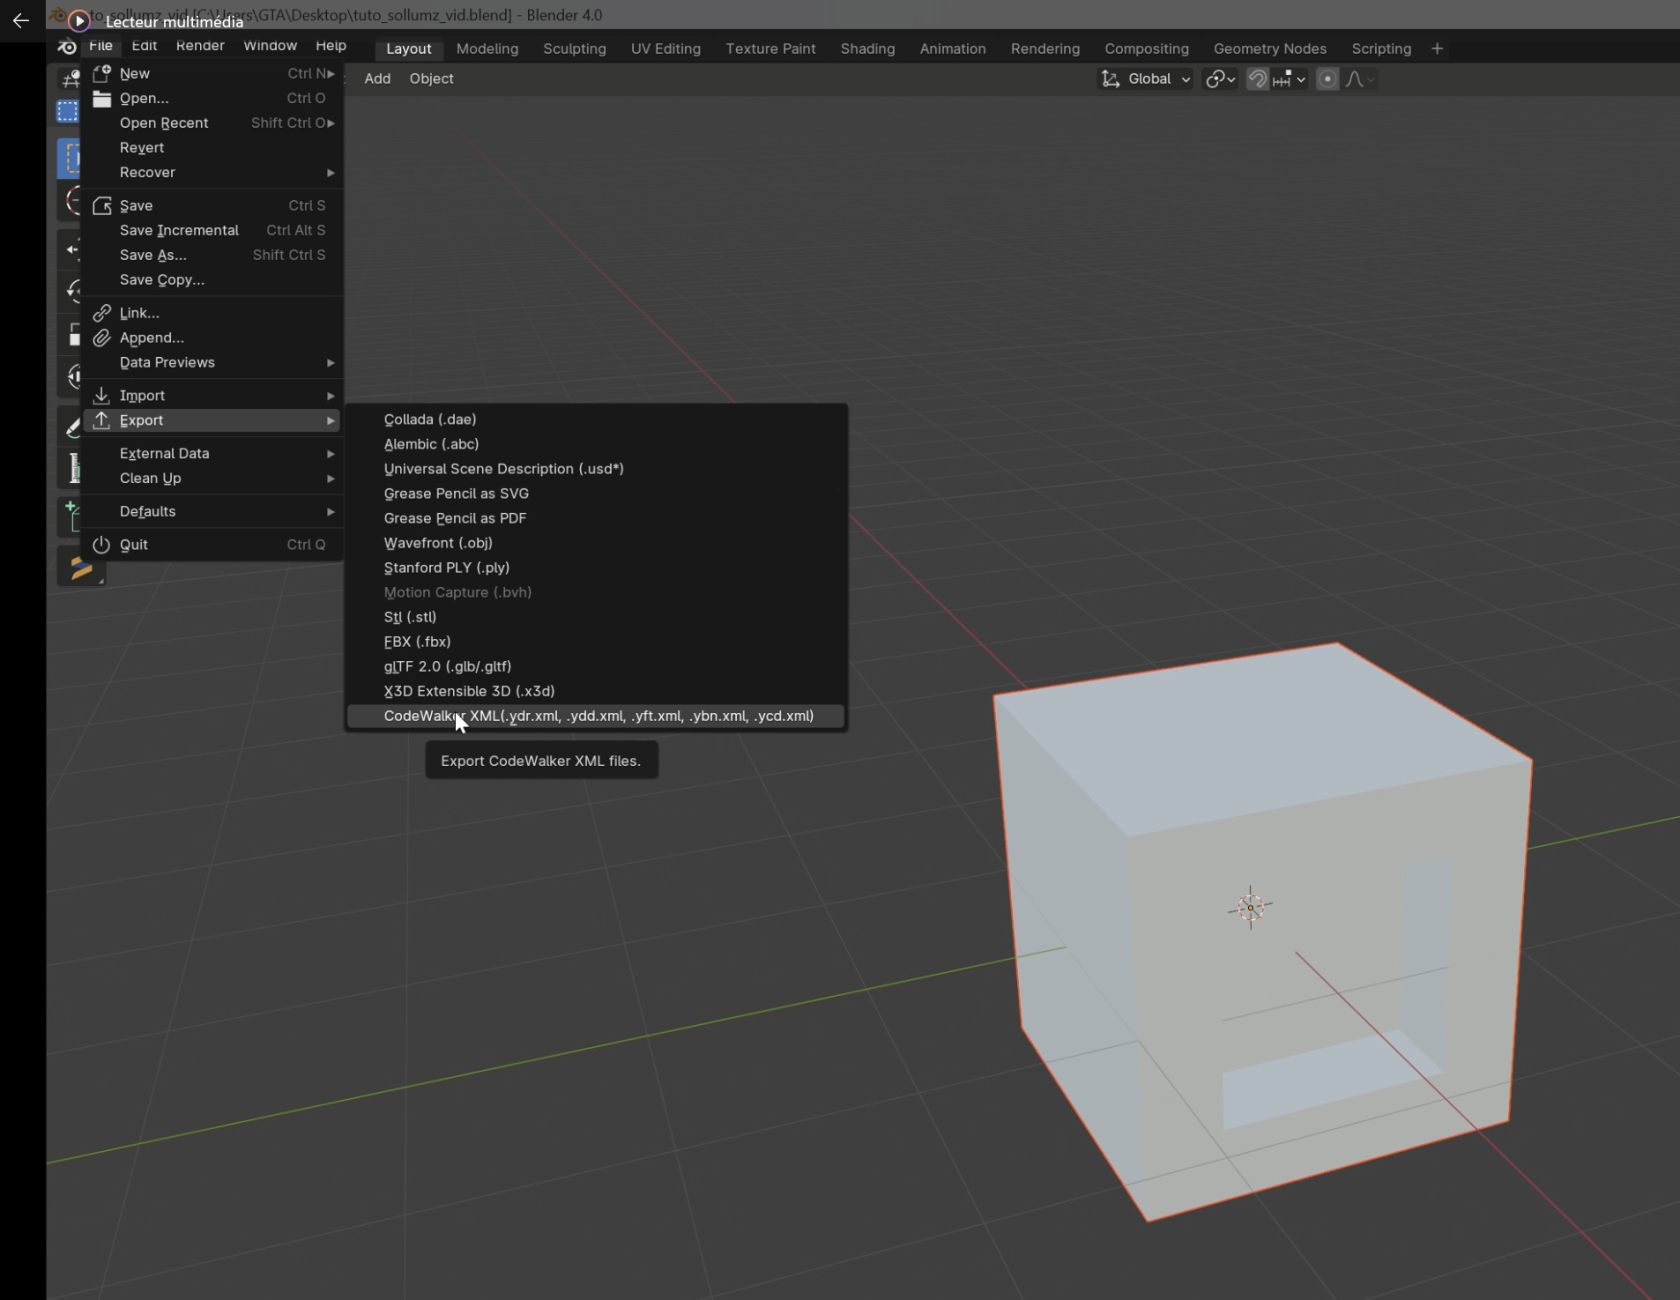Viewport: 1680px width, 1300px height.
Task: Select FBX (.fbx) export format
Action: point(417,642)
